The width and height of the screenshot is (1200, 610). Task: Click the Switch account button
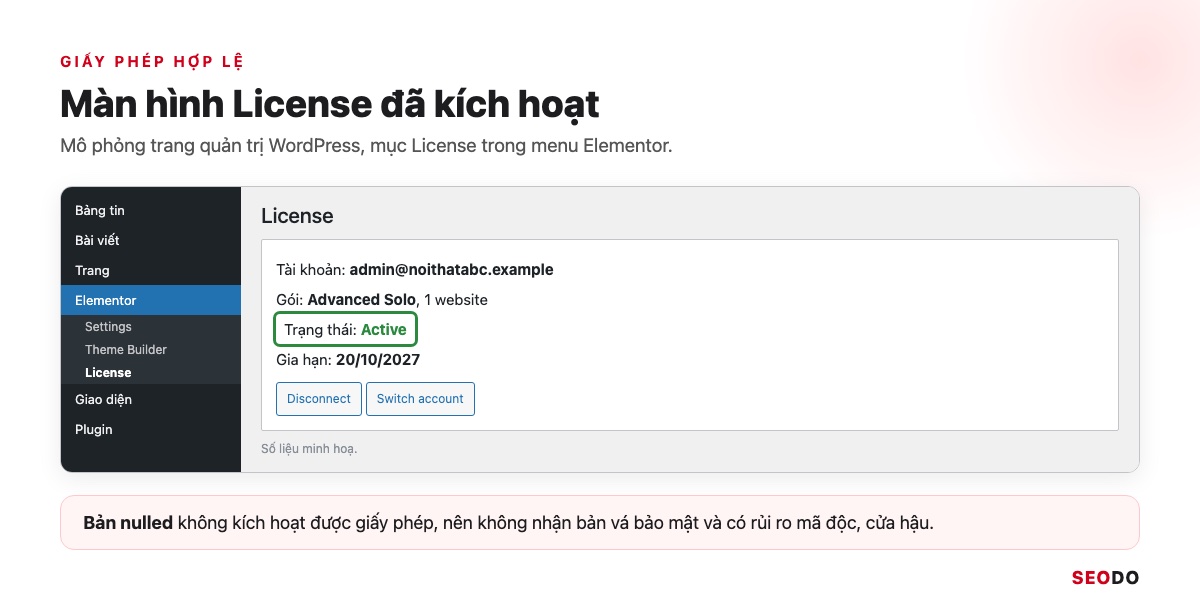pyautogui.click(x=420, y=399)
